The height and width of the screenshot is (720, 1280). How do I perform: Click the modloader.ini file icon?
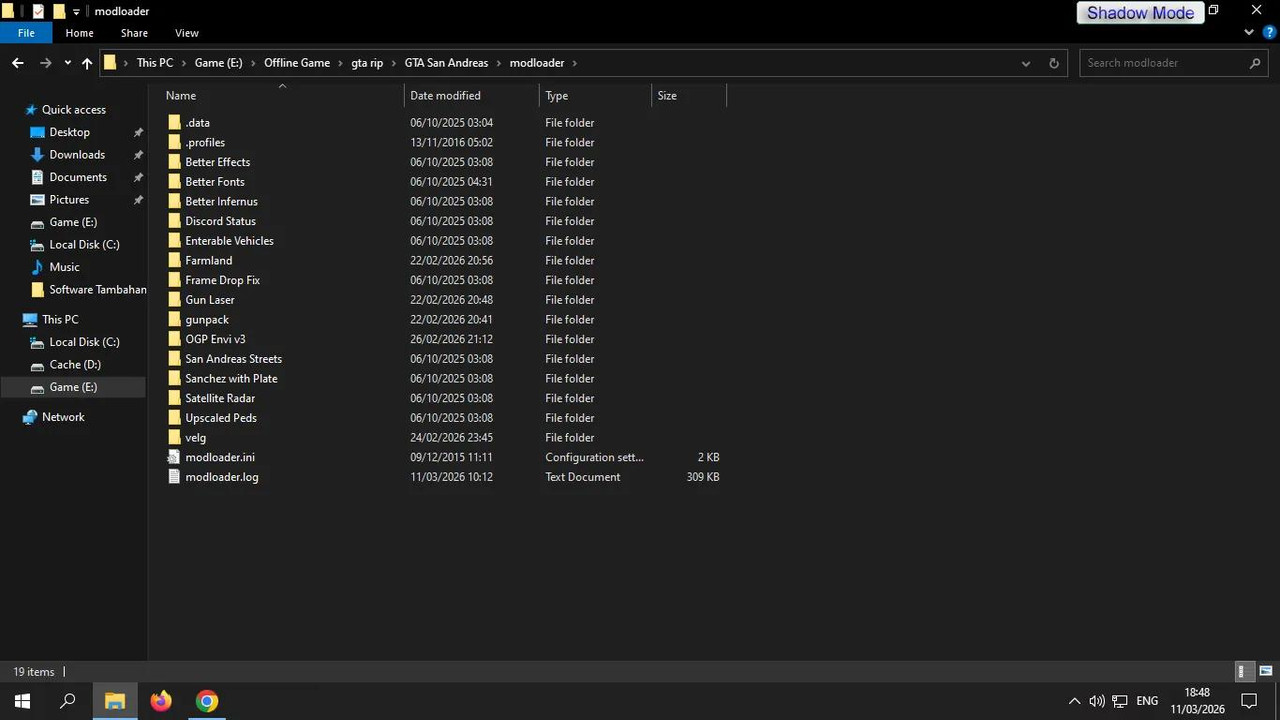coord(175,457)
